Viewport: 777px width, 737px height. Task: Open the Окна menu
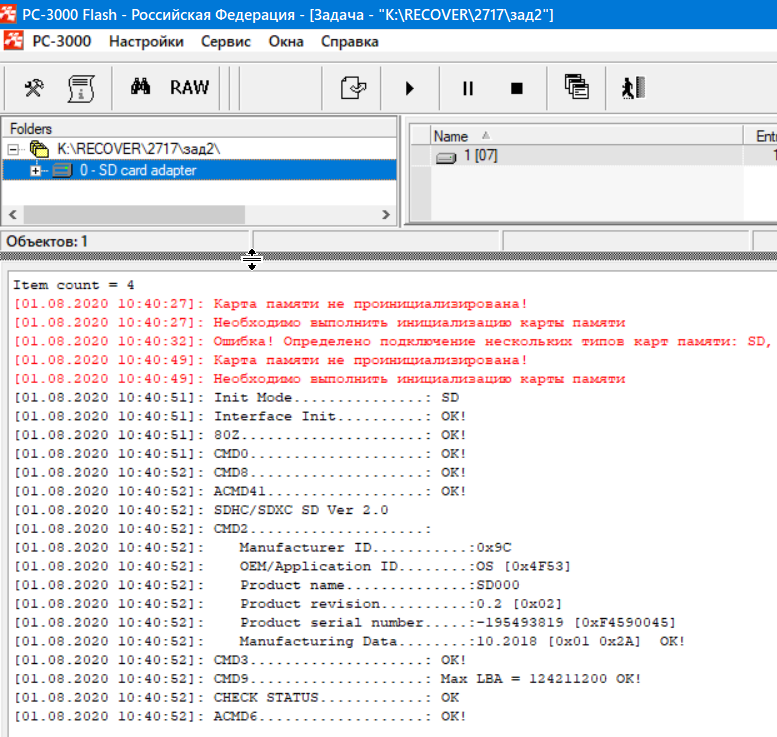point(286,41)
